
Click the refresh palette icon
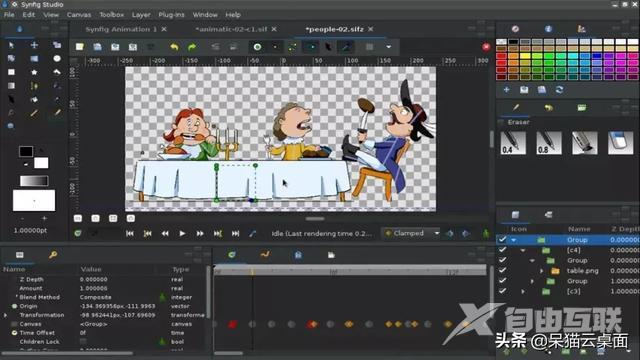click(x=559, y=89)
